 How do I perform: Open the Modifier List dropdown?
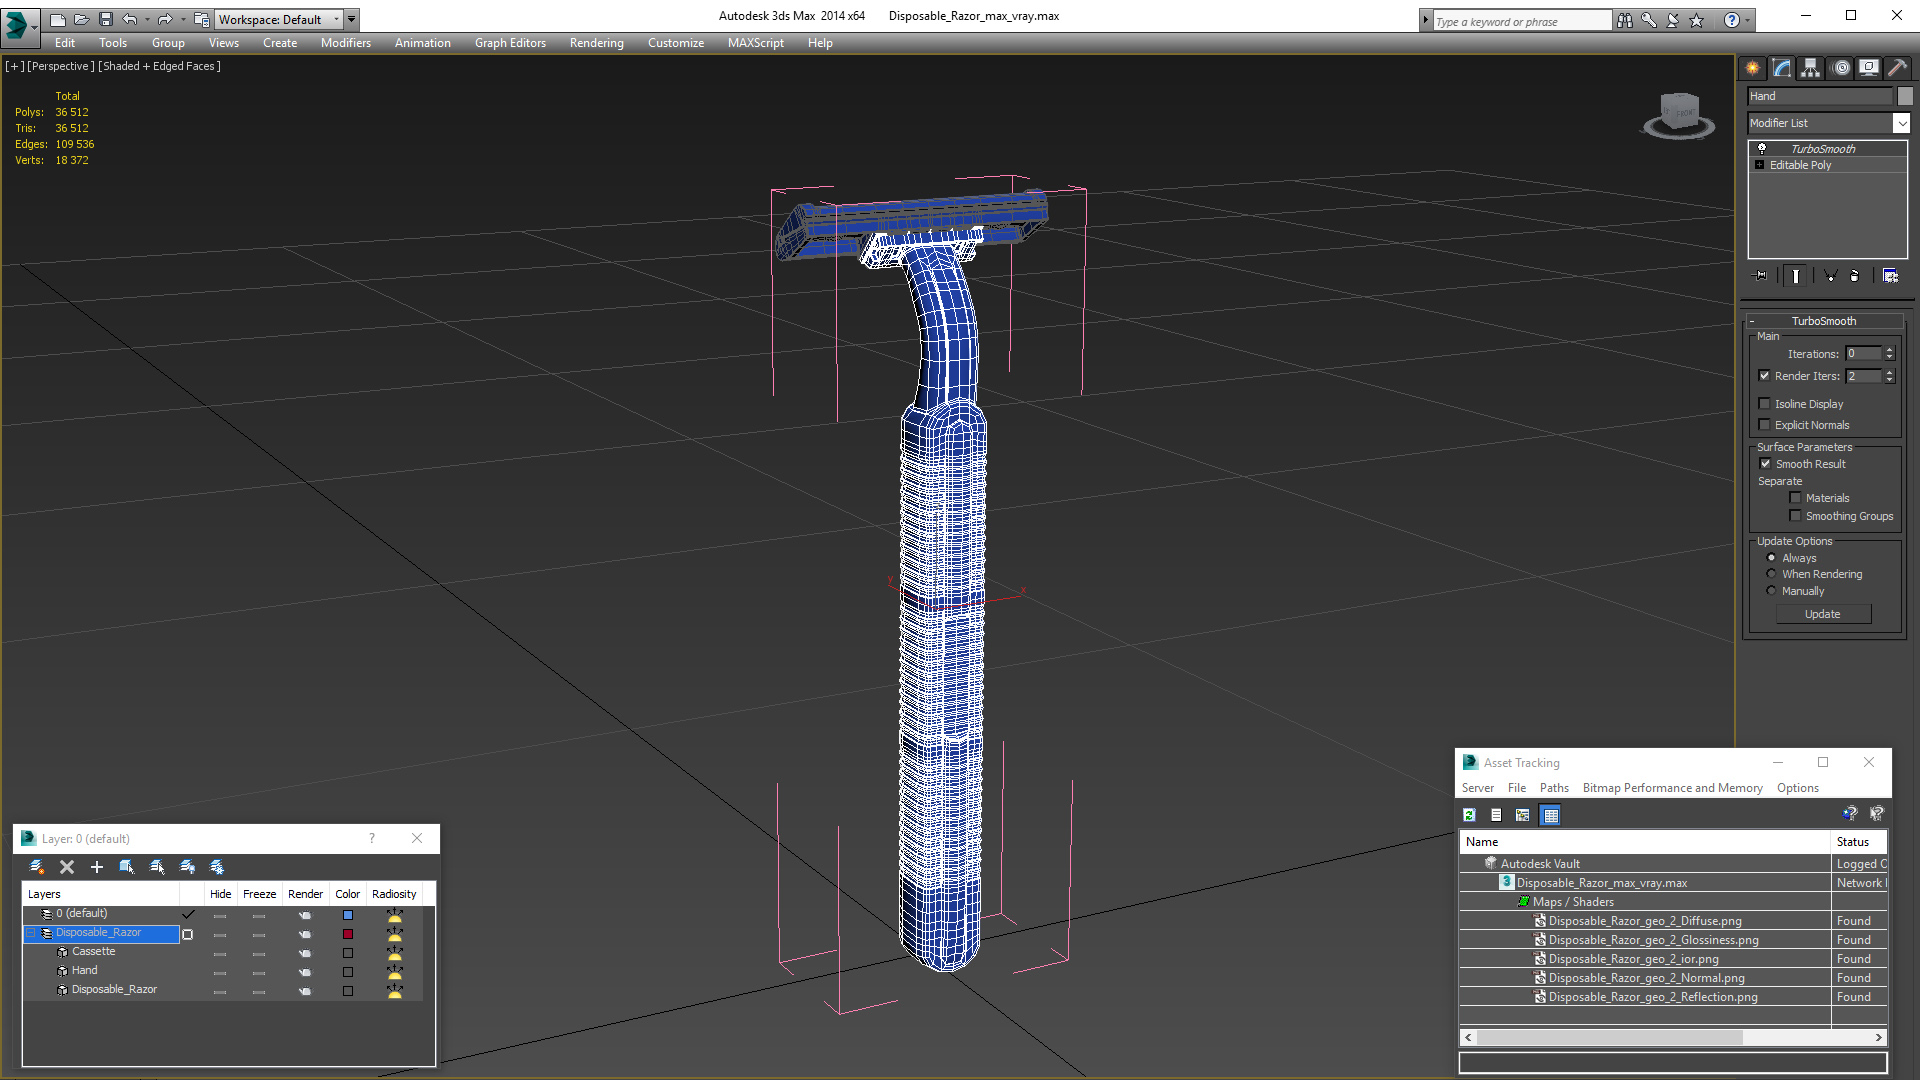1901,123
